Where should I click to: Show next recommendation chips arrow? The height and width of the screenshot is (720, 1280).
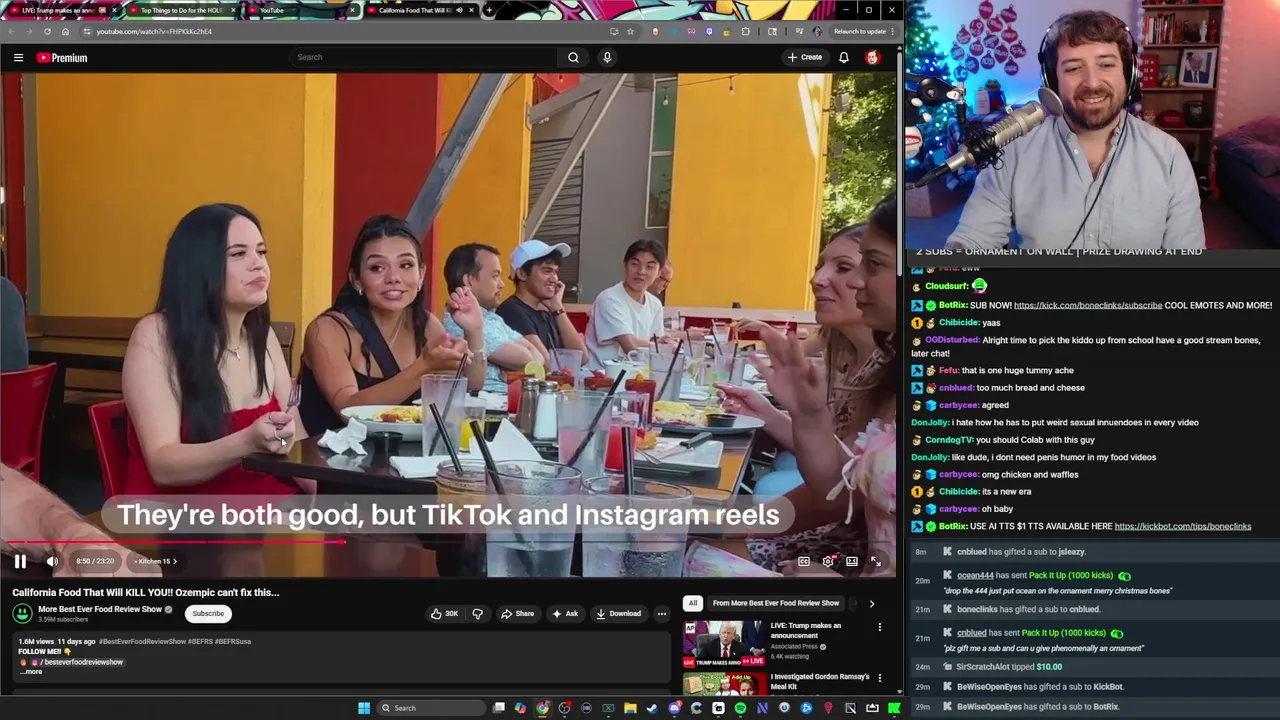pyautogui.click(x=871, y=603)
